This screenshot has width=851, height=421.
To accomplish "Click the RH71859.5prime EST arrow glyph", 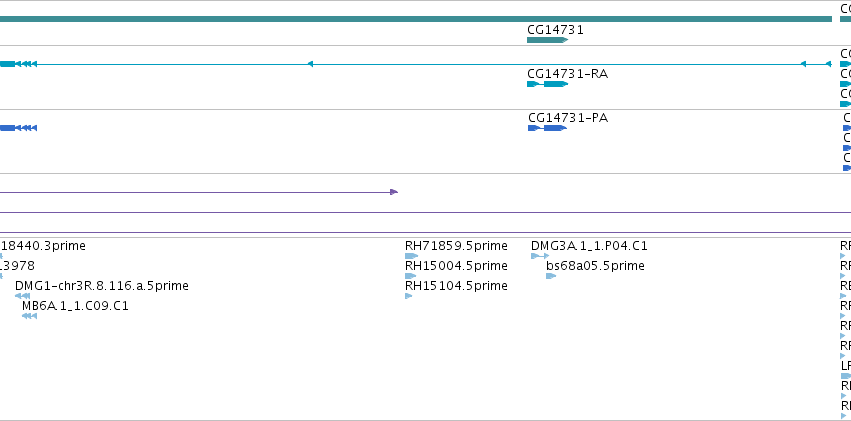I will point(411,256).
